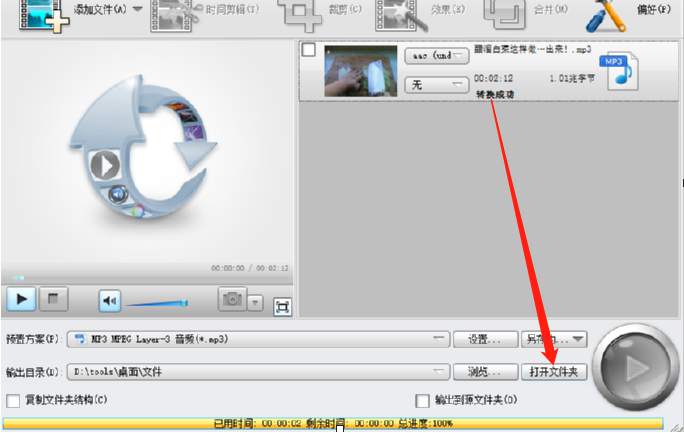Screen dimensions: 684x433
Task: Click the Crop tool icon
Action: point(299,15)
